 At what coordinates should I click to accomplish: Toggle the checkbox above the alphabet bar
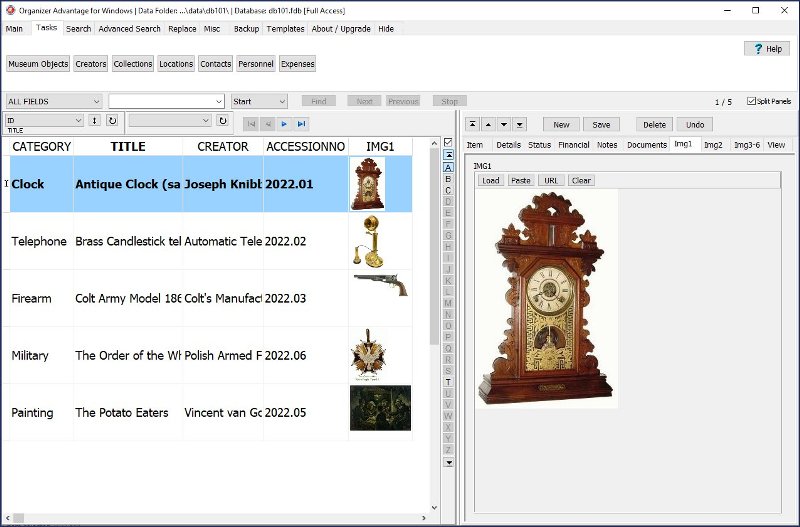(448, 142)
